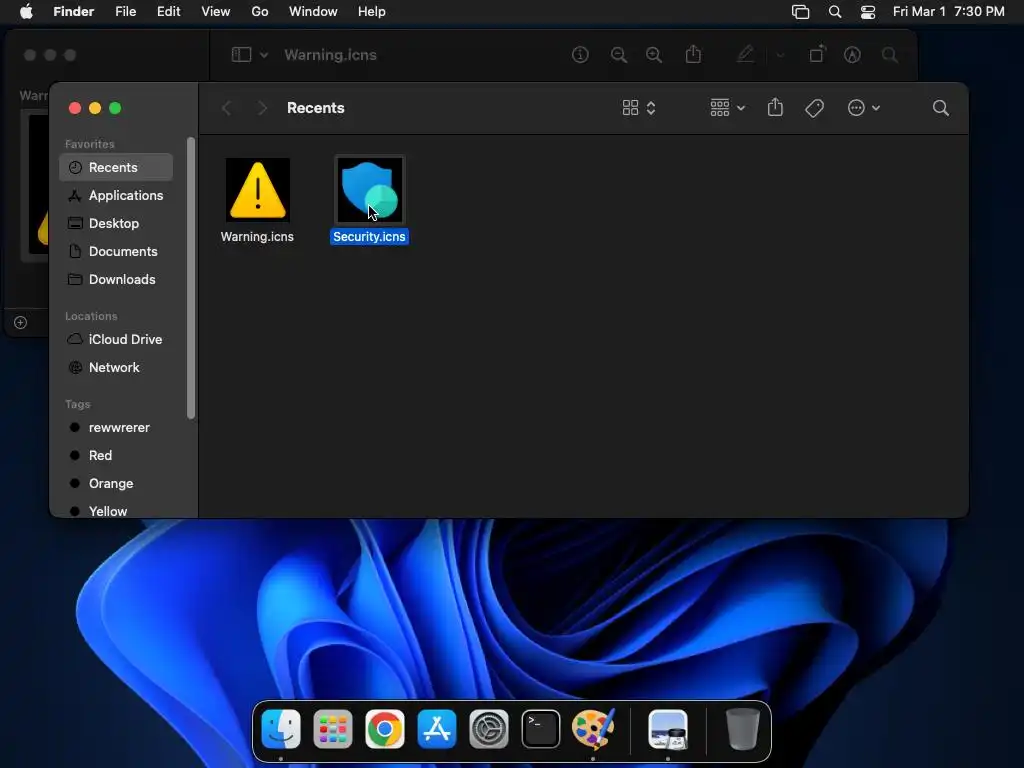1024x768 pixels.
Task: Open Network location in sidebar
Action: tap(116, 368)
